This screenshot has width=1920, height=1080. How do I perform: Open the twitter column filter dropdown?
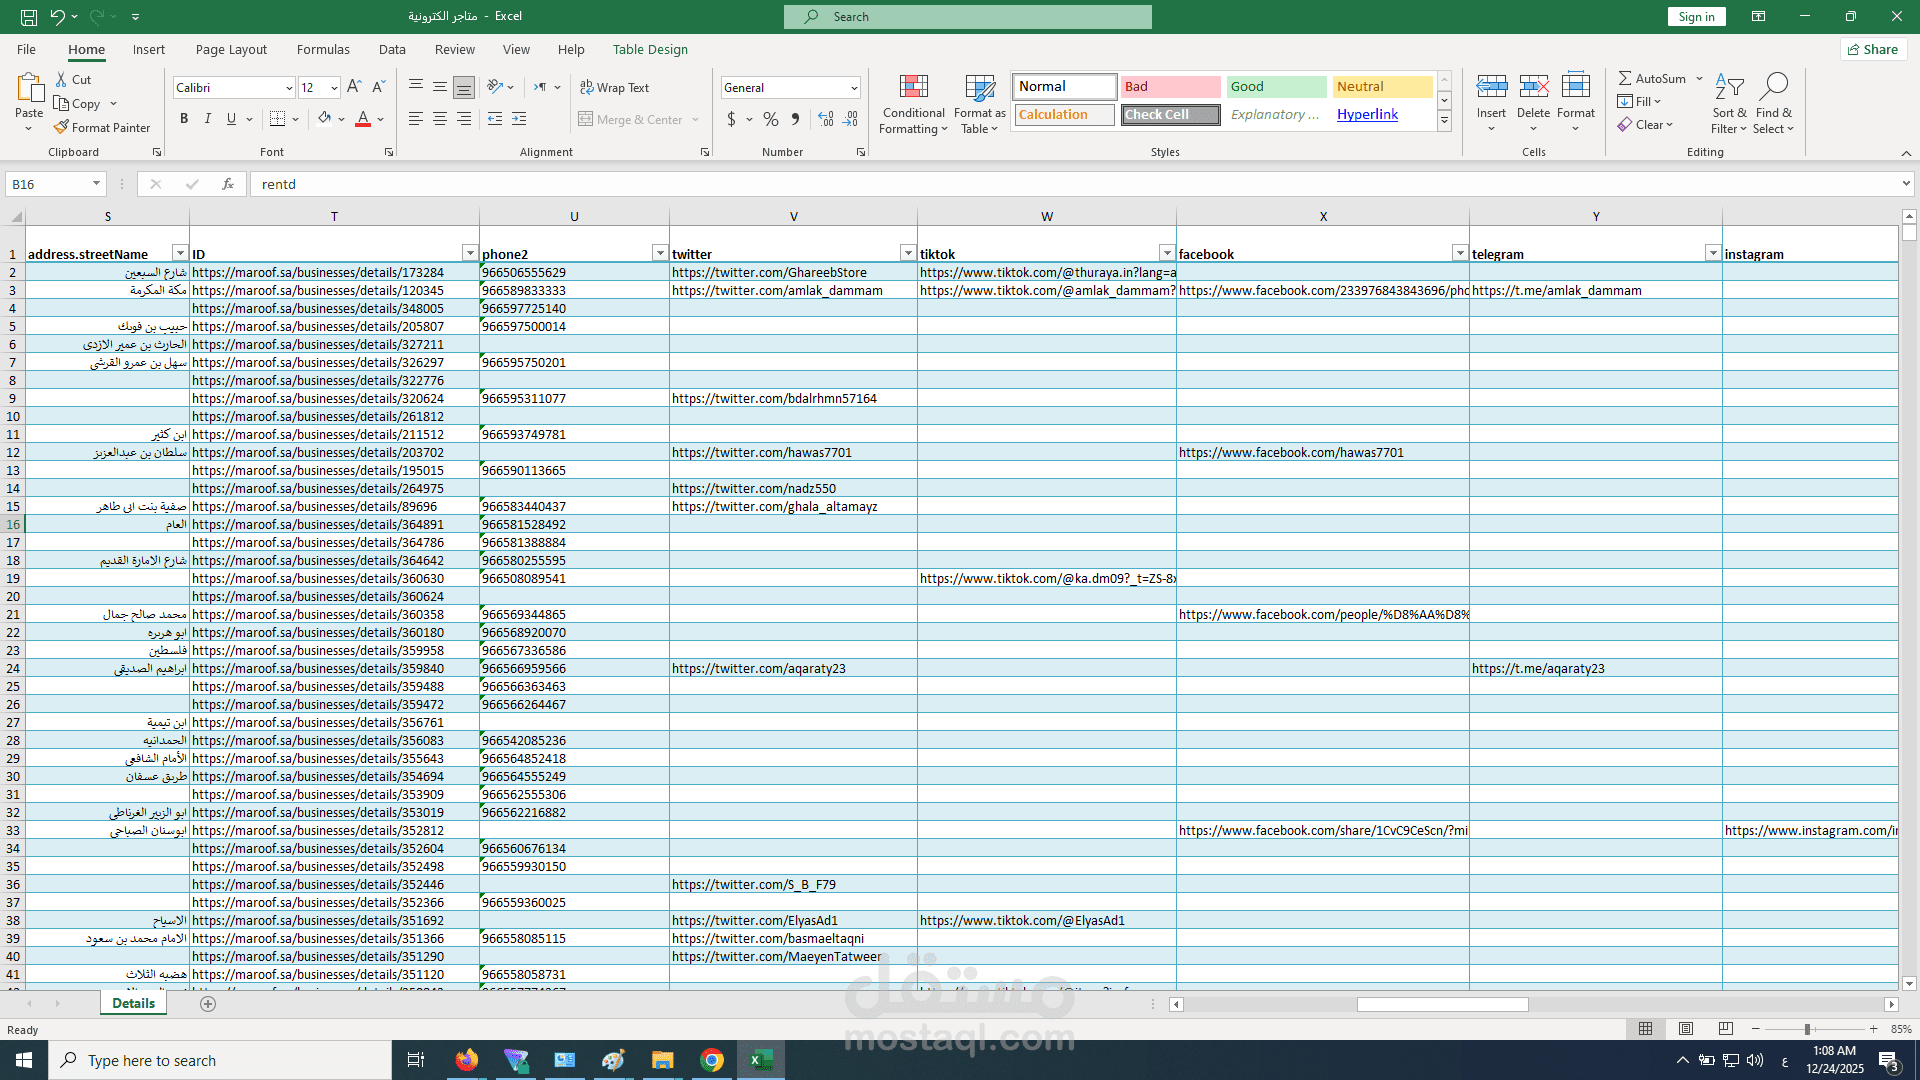point(907,253)
